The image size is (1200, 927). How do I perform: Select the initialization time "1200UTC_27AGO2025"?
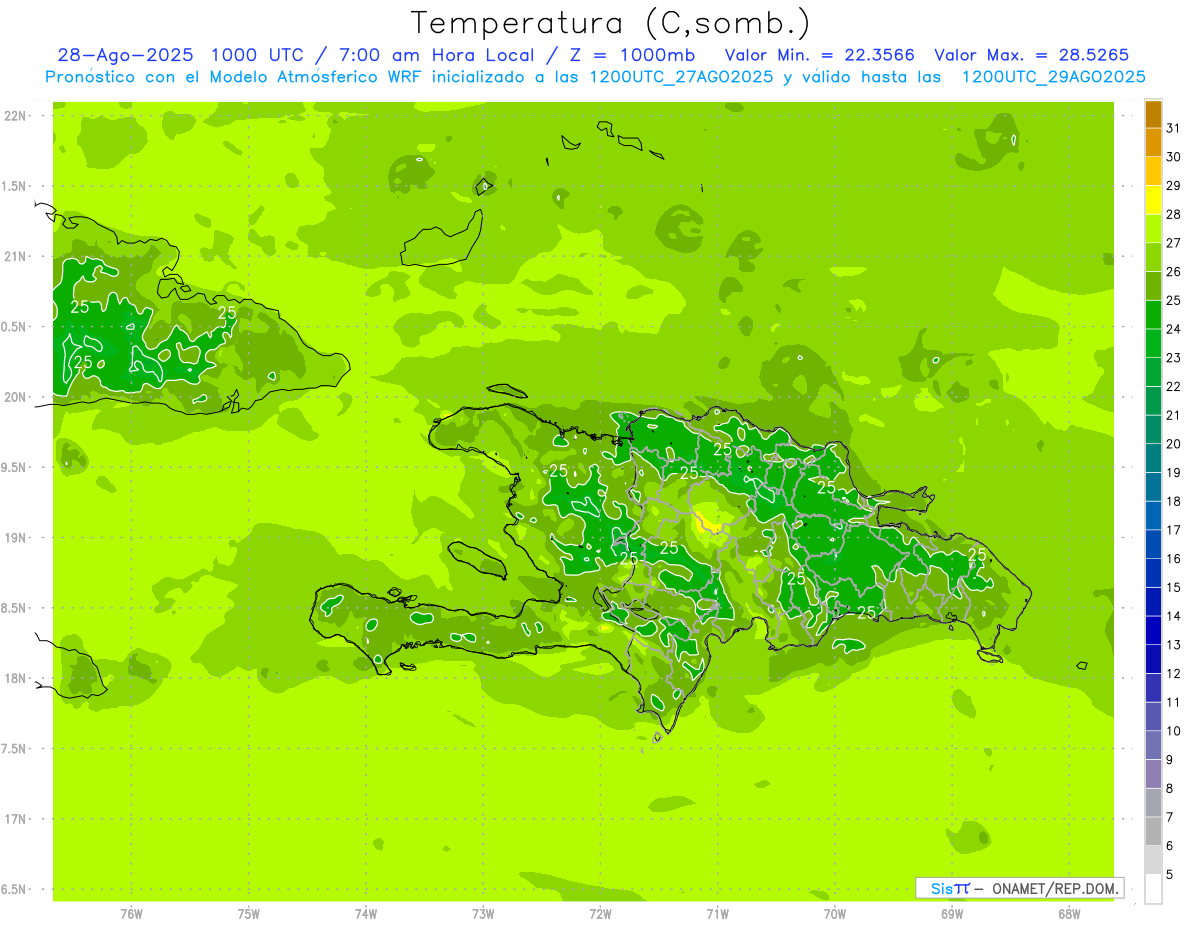tap(682, 77)
